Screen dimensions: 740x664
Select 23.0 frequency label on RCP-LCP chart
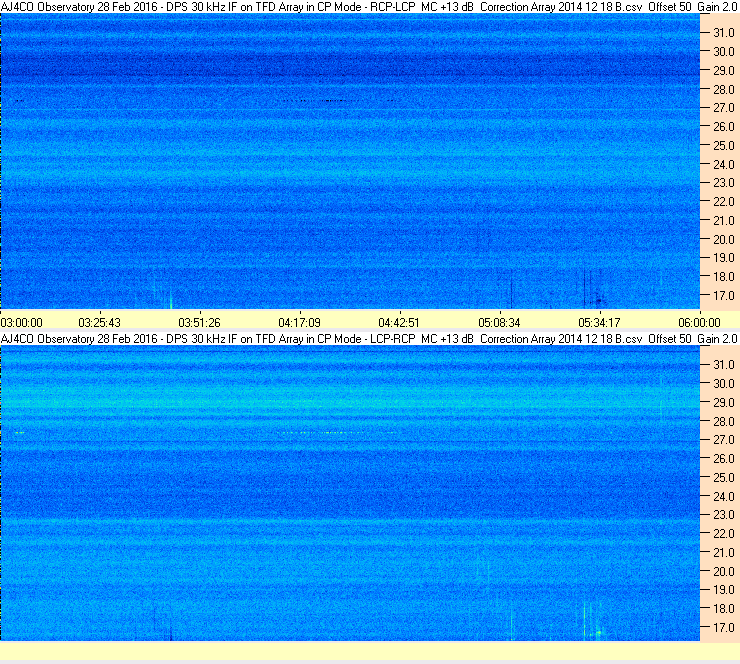pyautogui.click(x=724, y=183)
